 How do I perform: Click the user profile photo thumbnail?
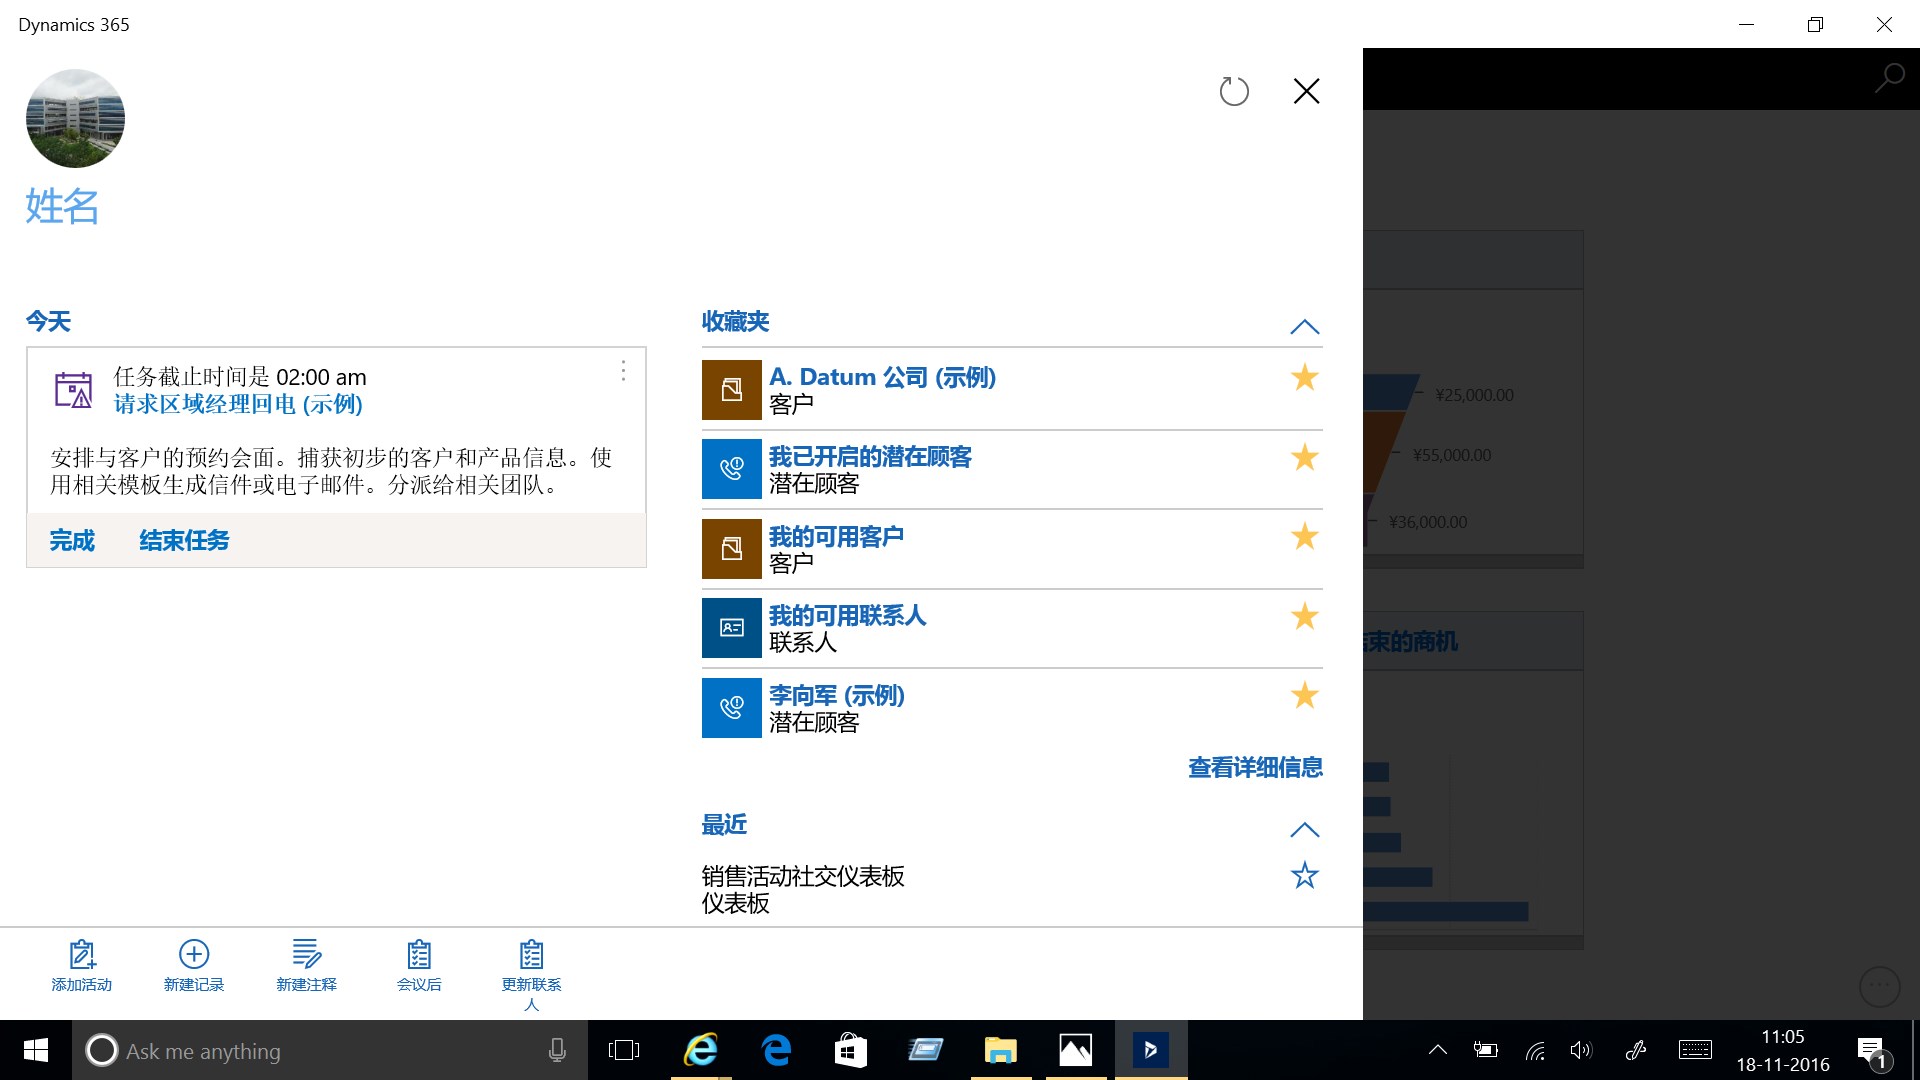pyautogui.click(x=75, y=118)
